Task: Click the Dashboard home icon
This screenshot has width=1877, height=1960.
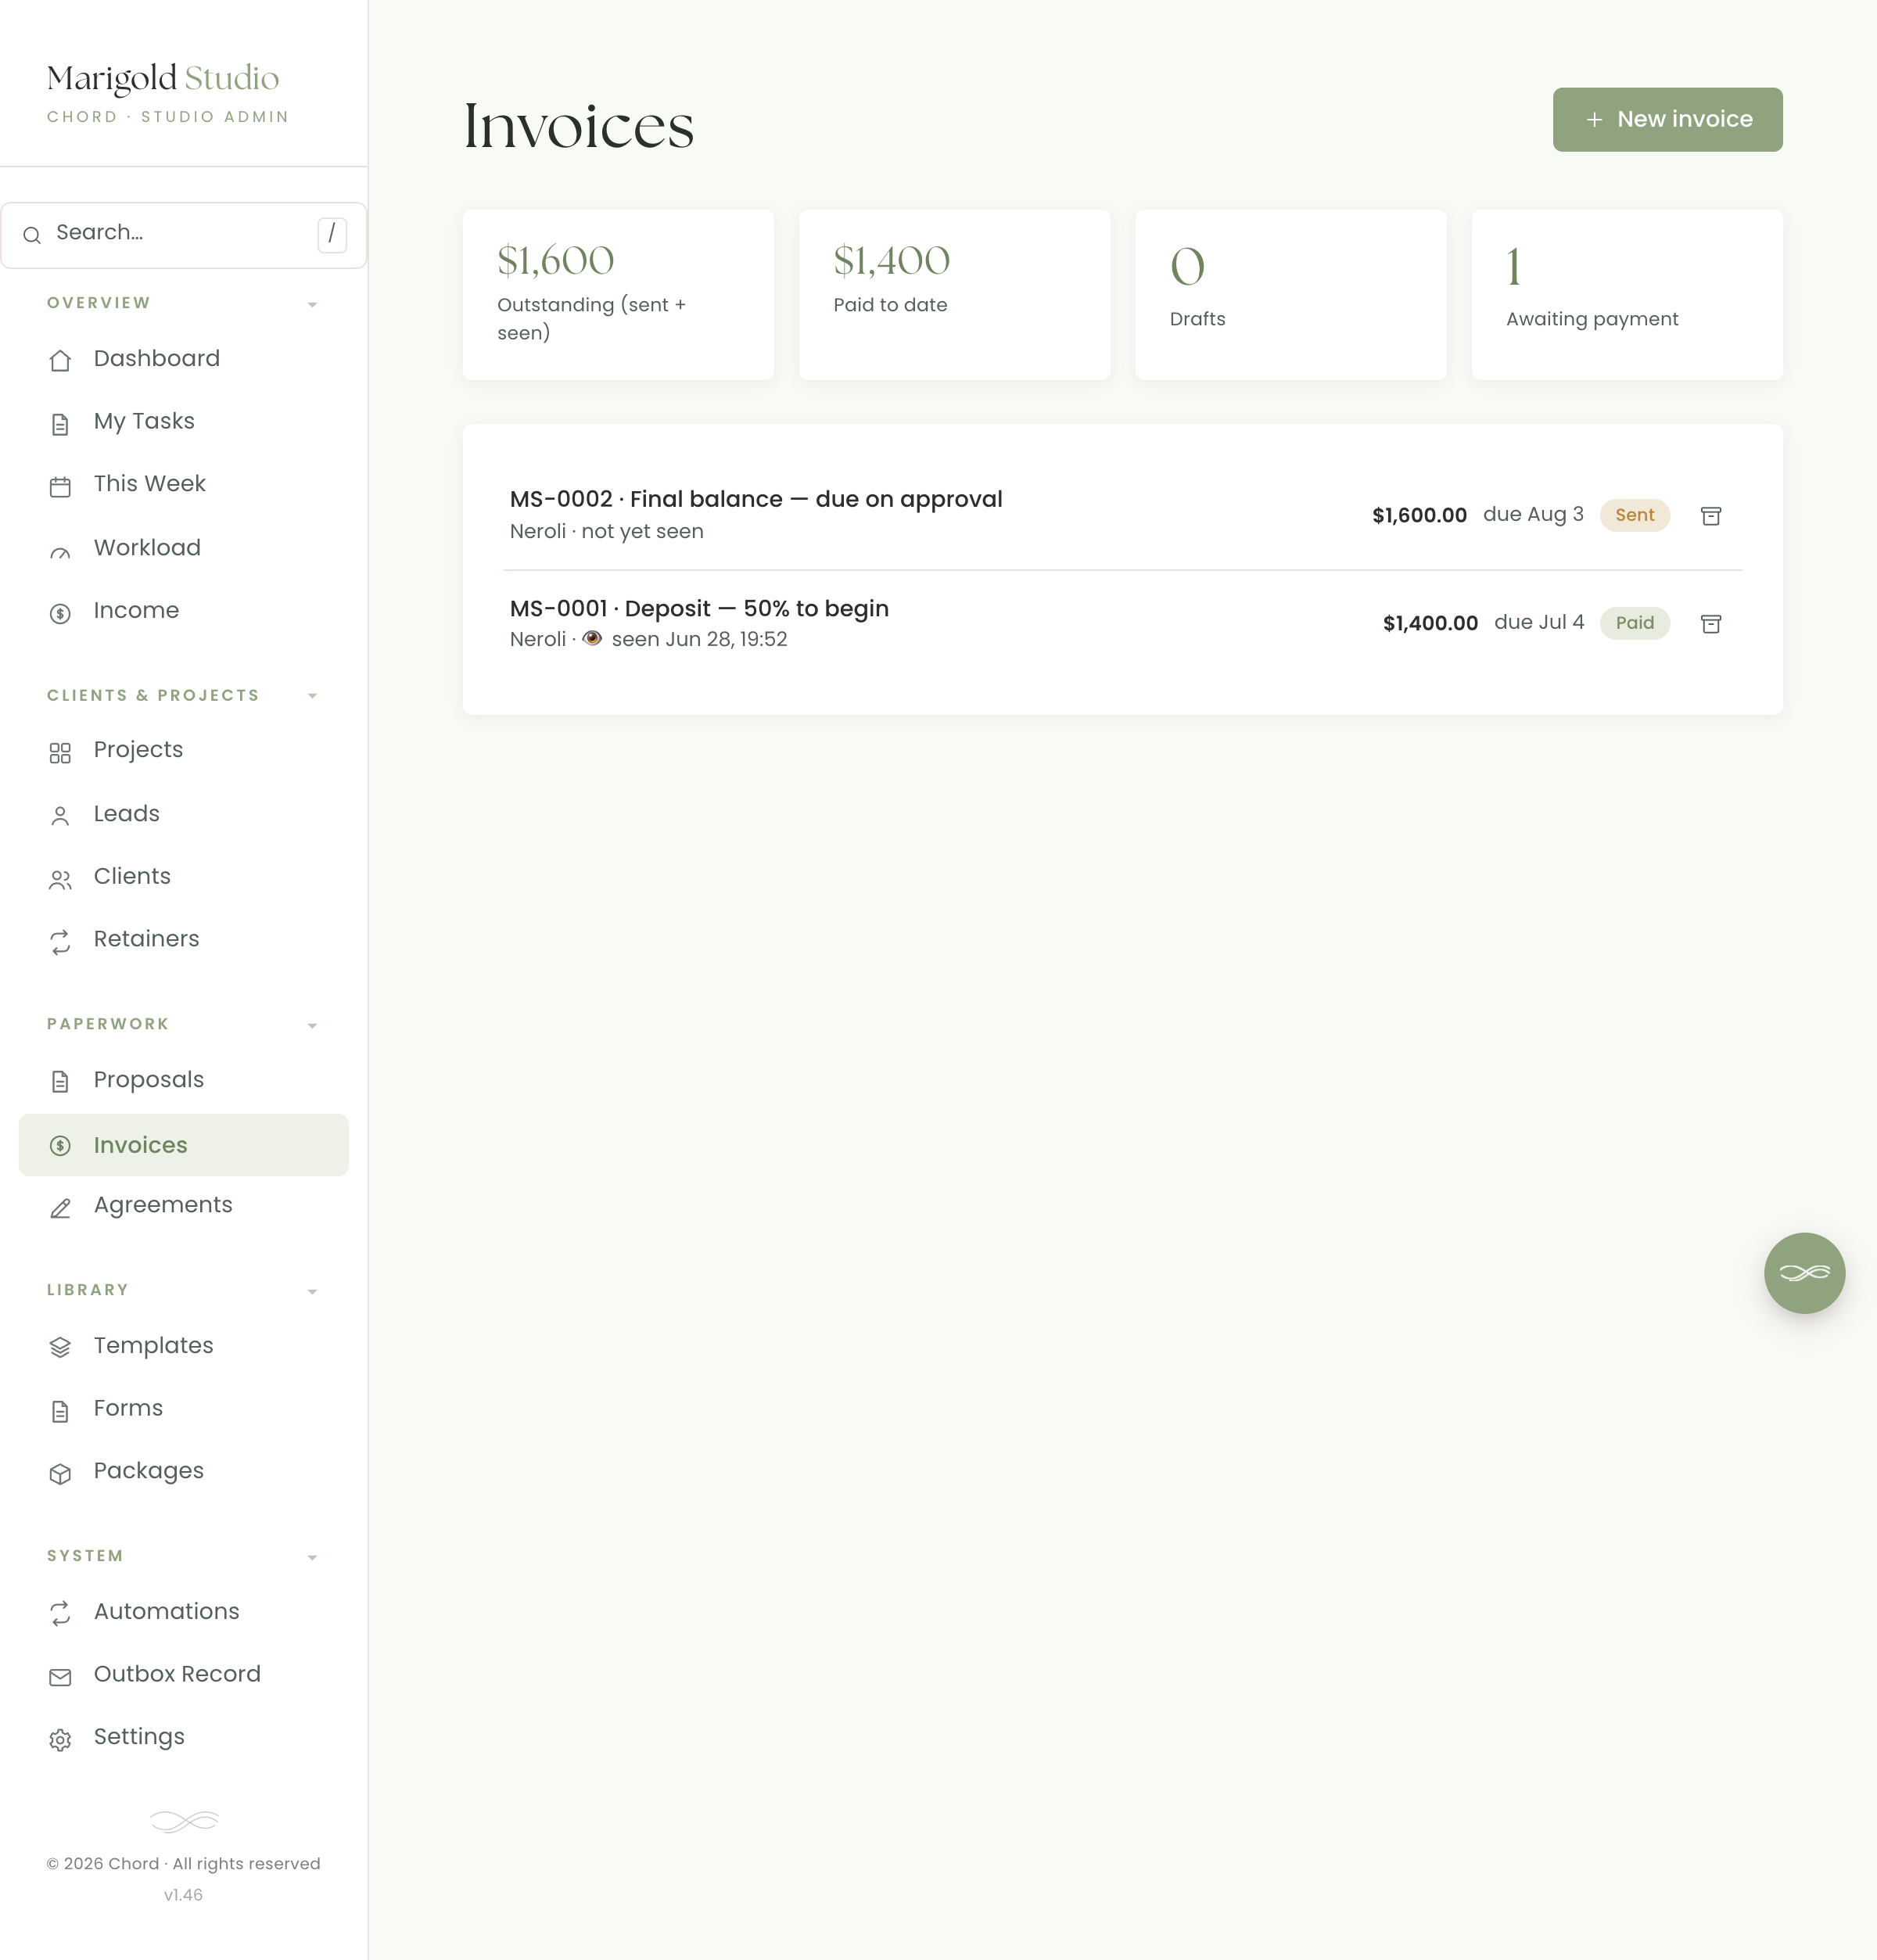Action: click(x=60, y=361)
